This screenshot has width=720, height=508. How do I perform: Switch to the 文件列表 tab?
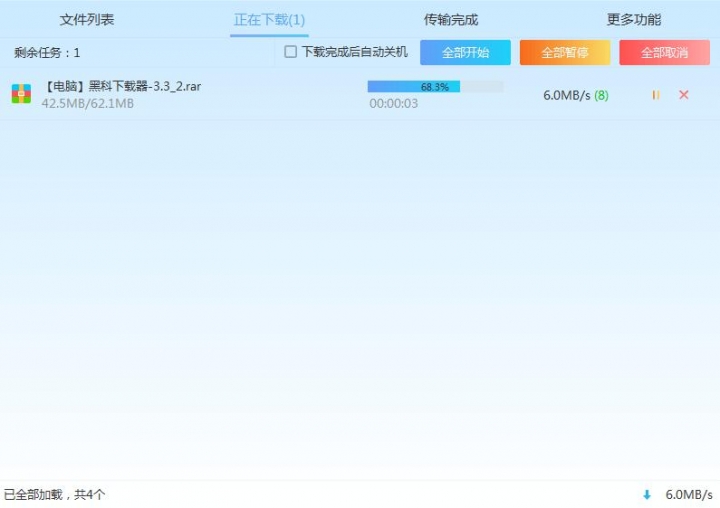click(x=87, y=19)
